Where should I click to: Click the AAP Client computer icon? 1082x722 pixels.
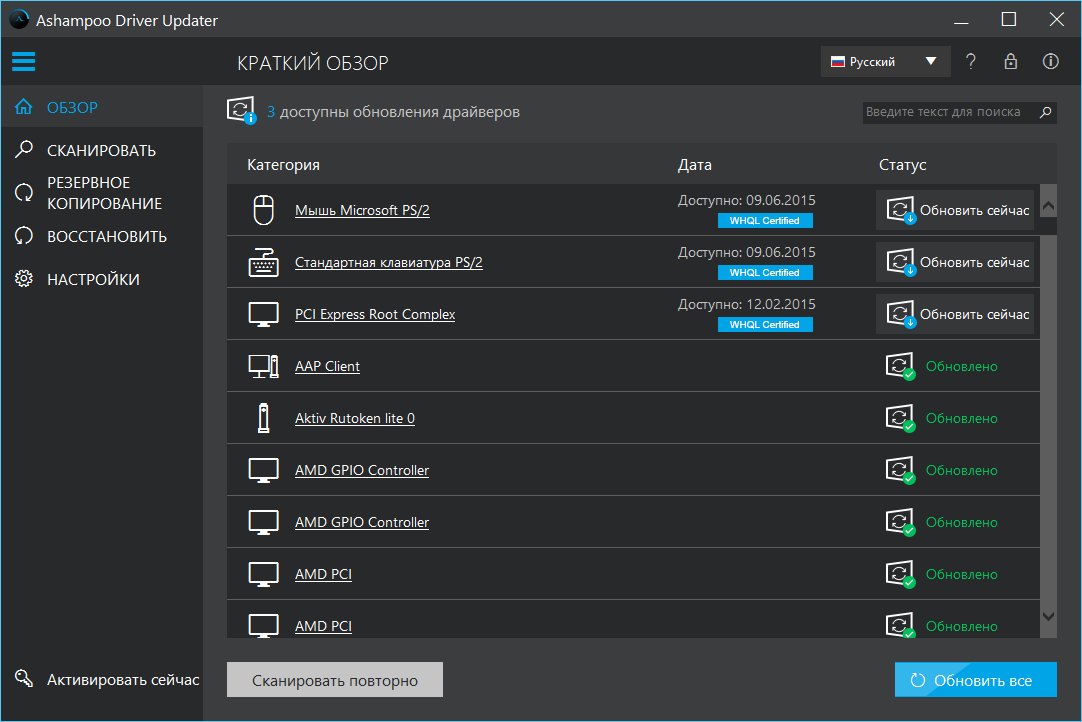264,366
